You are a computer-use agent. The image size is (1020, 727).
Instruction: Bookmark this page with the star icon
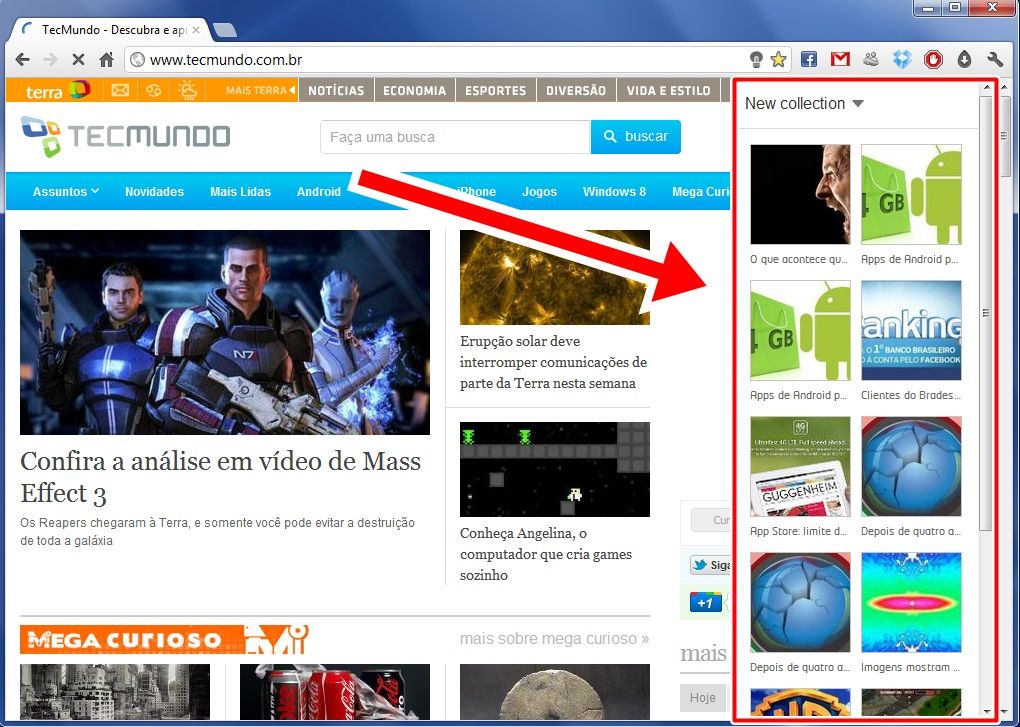click(778, 60)
